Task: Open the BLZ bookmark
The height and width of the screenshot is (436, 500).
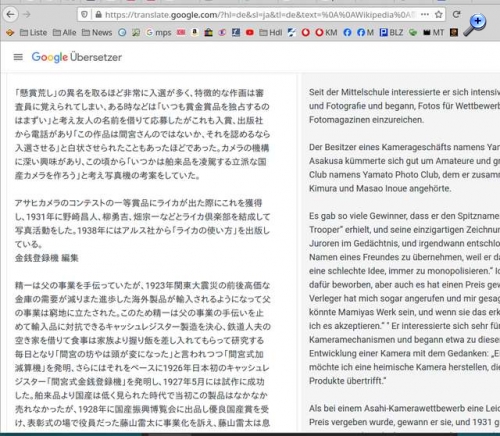Action: click(x=391, y=33)
